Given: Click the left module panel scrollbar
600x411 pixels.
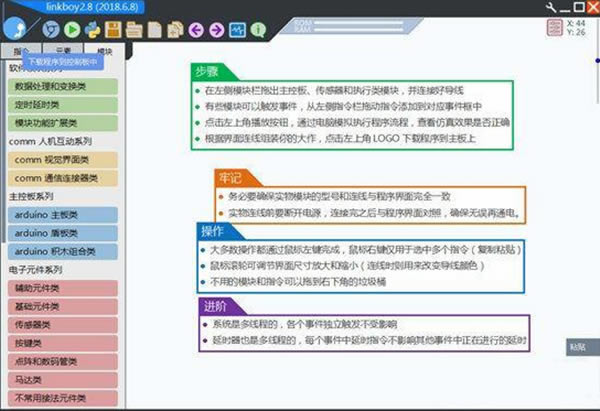Looking at the screenshot, I should [3, 153].
